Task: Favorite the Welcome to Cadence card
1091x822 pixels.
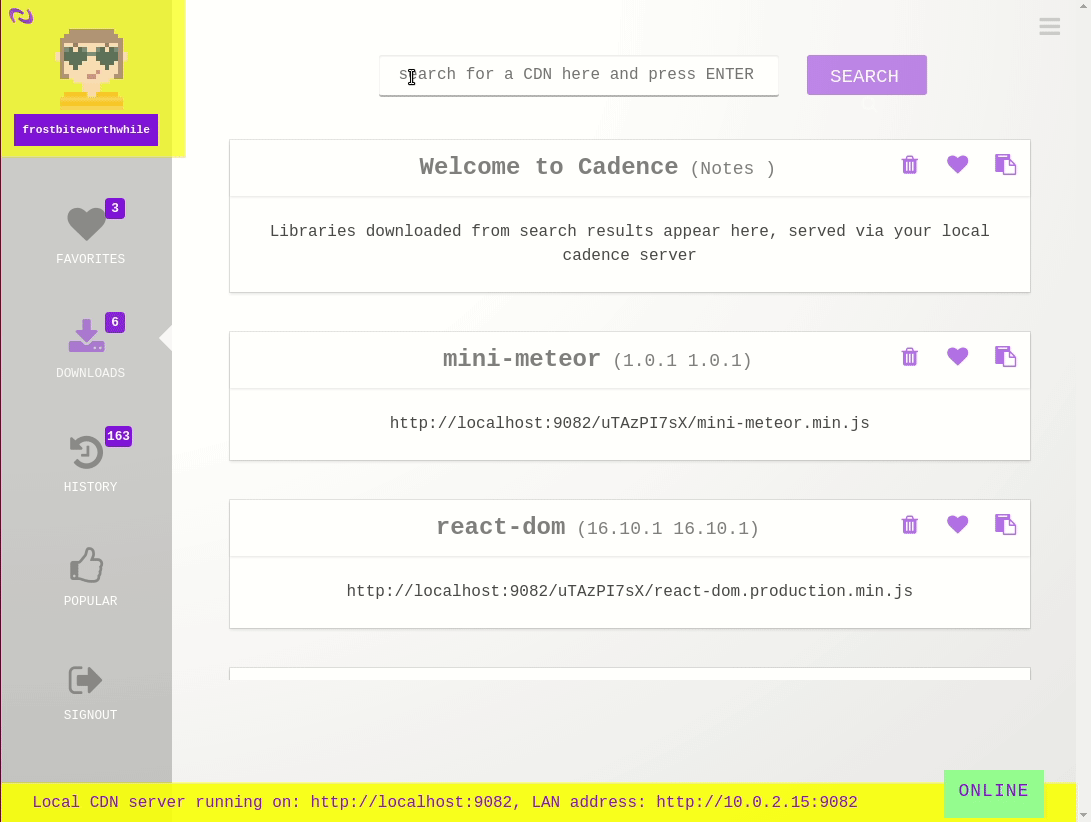Action: pyautogui.click(x=957, y=164)
